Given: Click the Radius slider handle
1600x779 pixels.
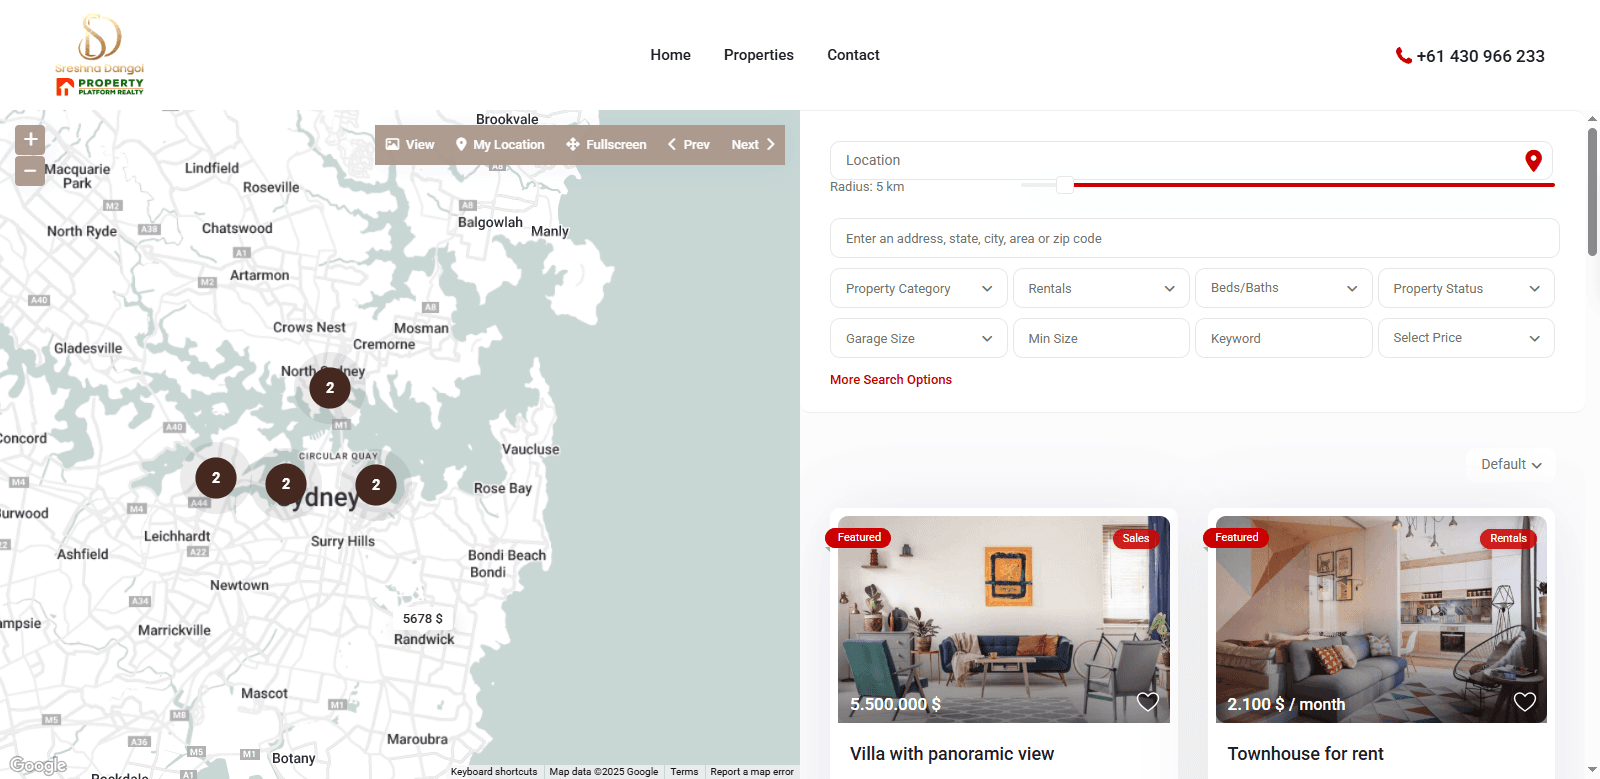Looking at the screenshot, I should (1065, 185).
